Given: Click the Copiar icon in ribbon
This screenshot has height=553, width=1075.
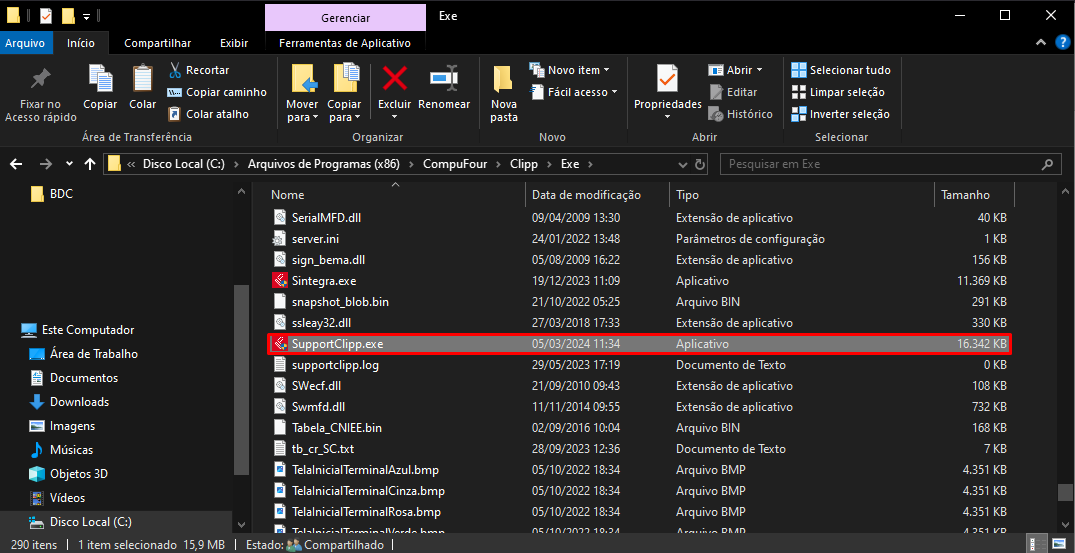Looking at the screenshot, I should click(100, 80).
